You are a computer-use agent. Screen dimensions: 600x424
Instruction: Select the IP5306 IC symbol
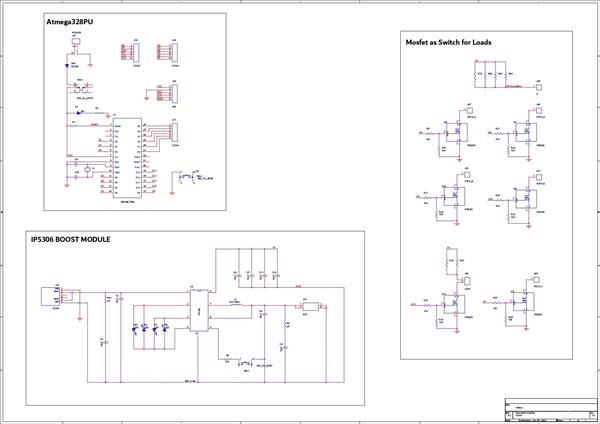click(199, 310)
